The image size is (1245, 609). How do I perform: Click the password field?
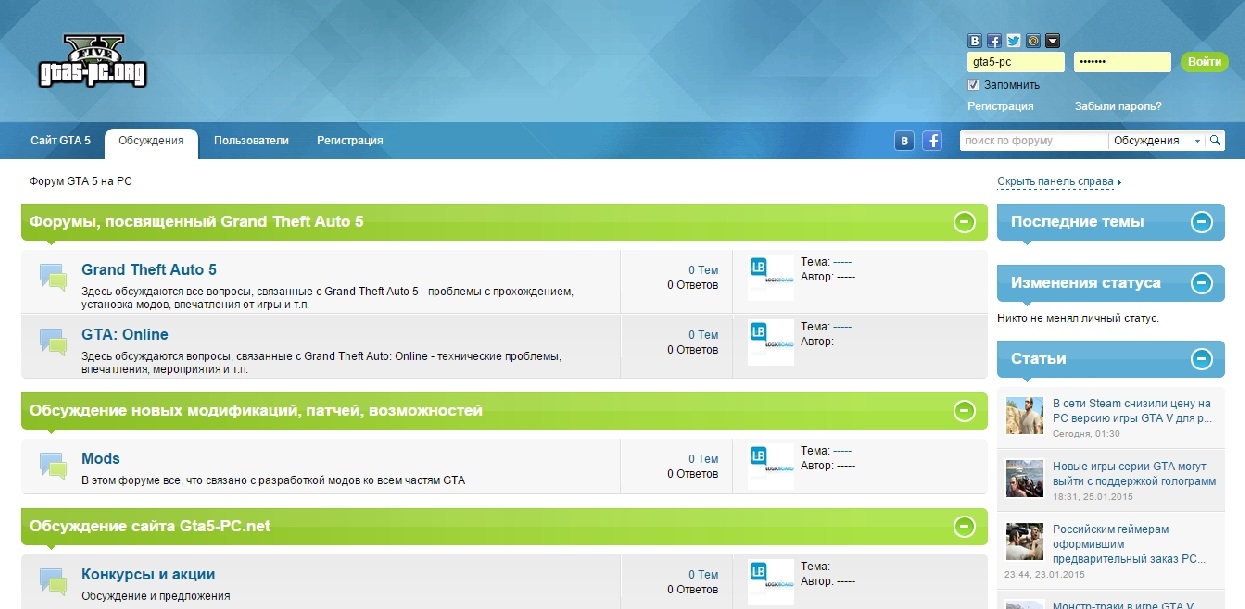pos(1122,62)
